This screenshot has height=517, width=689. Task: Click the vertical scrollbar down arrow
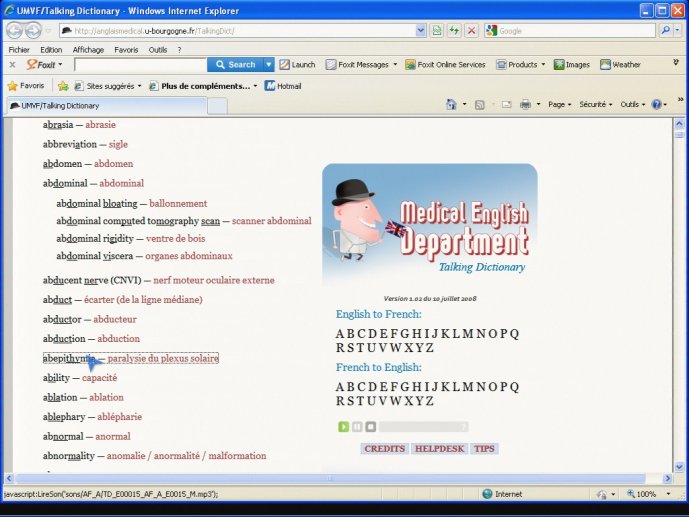coord(679,467)
